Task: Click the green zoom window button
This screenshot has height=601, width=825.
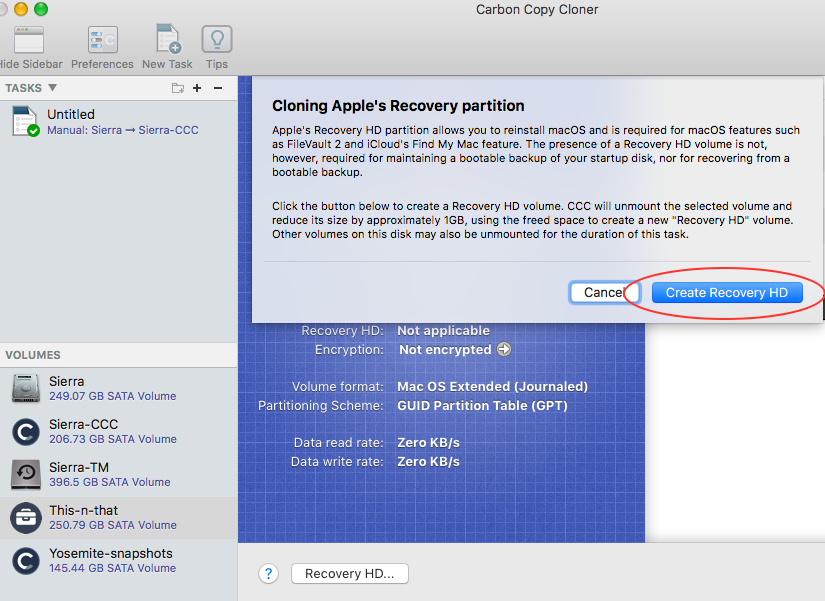Action: pos(41,9)
